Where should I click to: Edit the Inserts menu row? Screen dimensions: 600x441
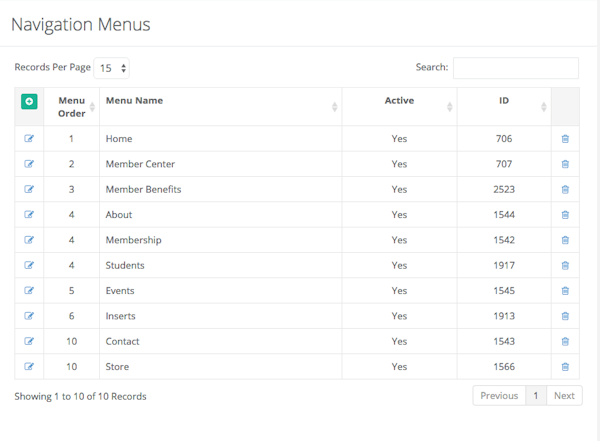[x=29, y=315]
